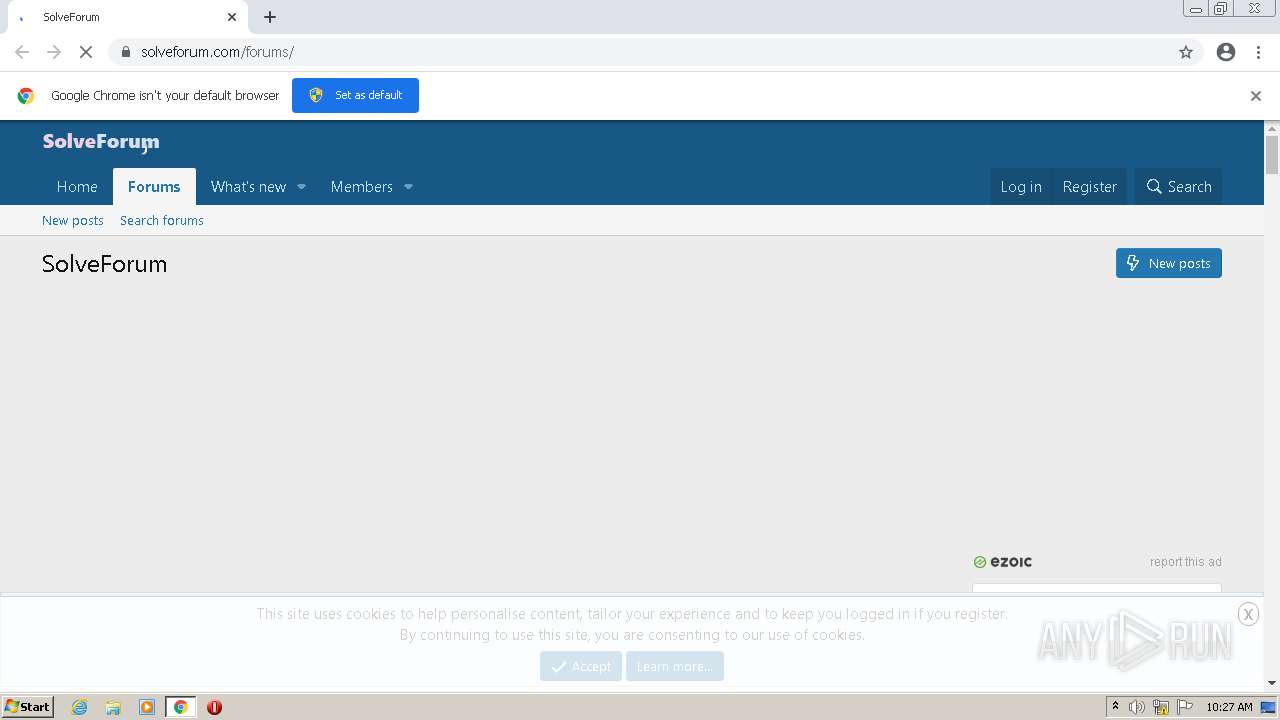The image size is (1280, 720).
Task: Open the What's new nav item
Action: click(x=248, y=187)
